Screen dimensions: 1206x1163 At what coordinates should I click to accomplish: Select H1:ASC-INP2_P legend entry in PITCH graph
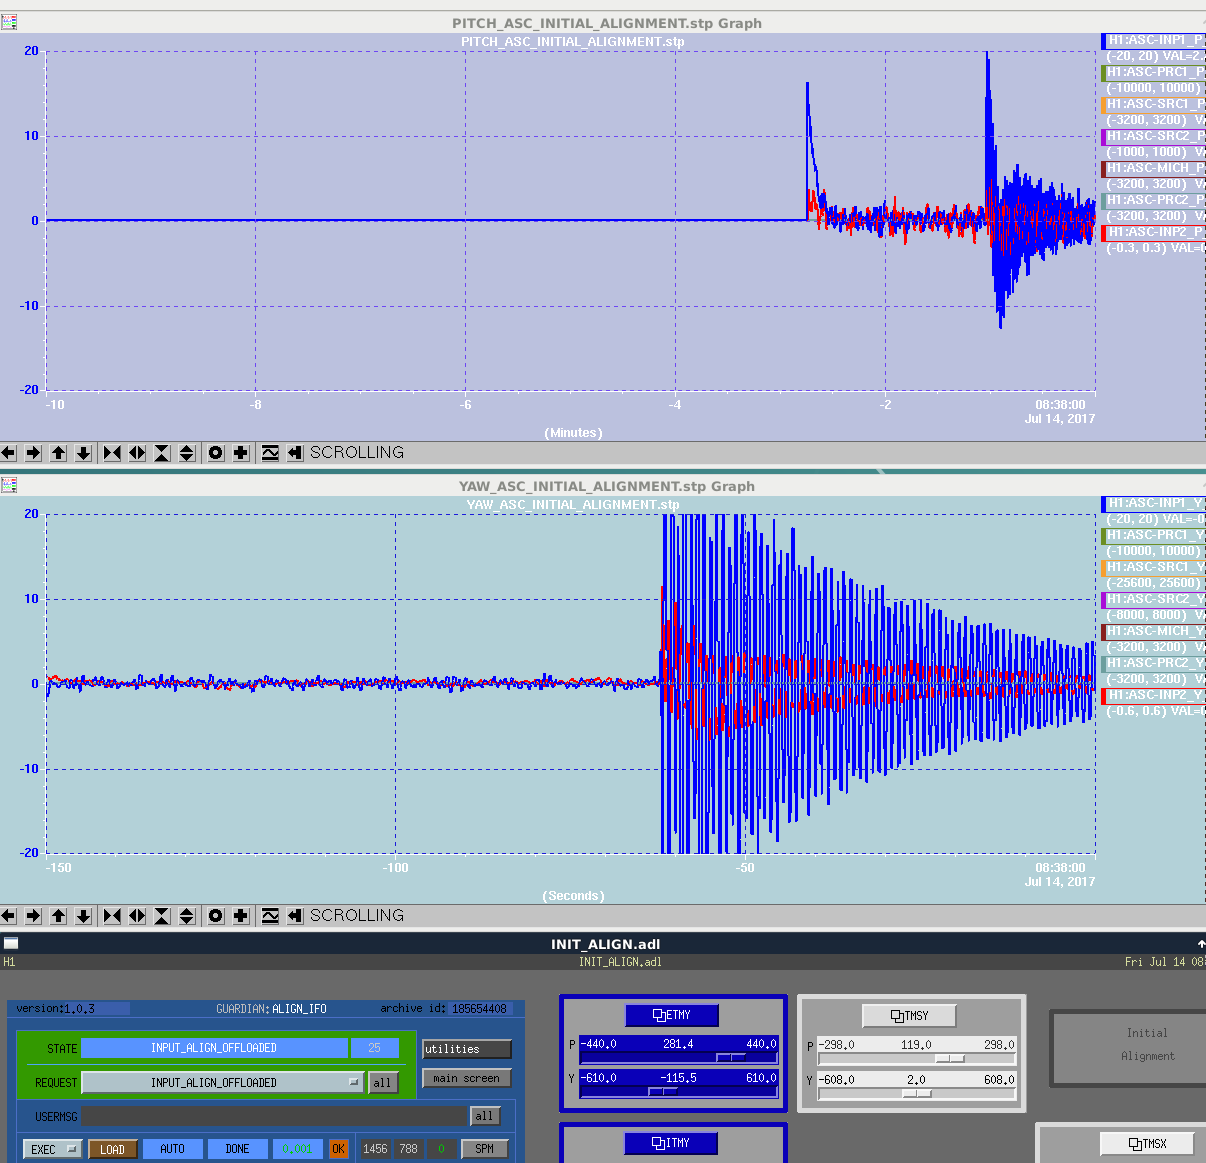pos(1154,233)
